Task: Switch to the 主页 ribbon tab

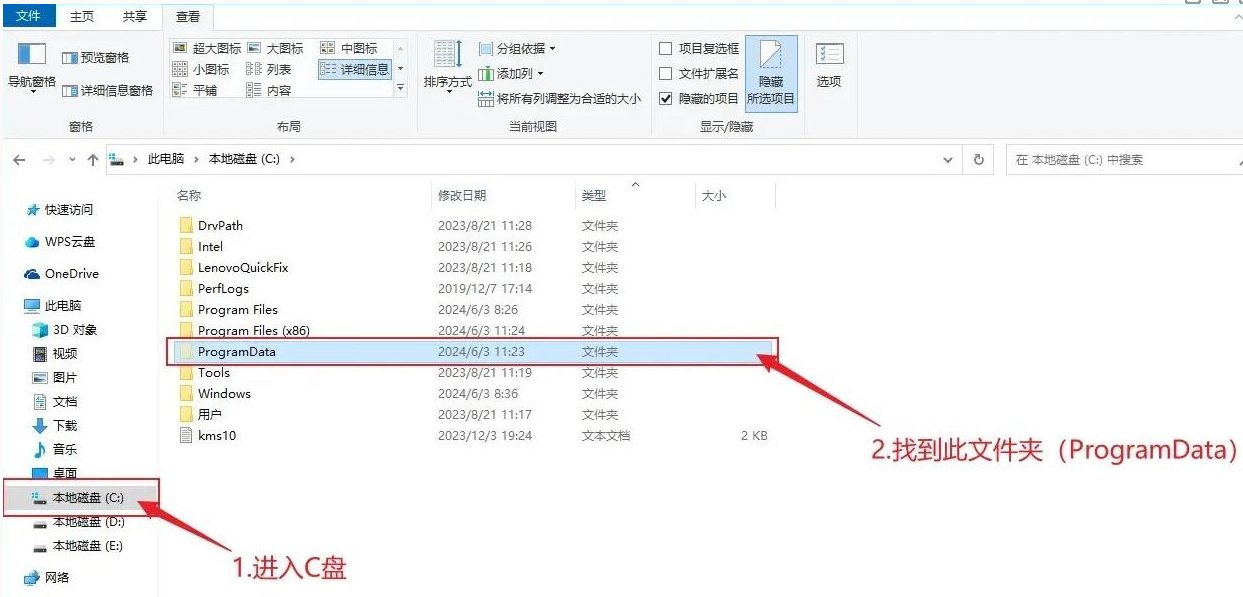Action: click(x=83, y=17)
